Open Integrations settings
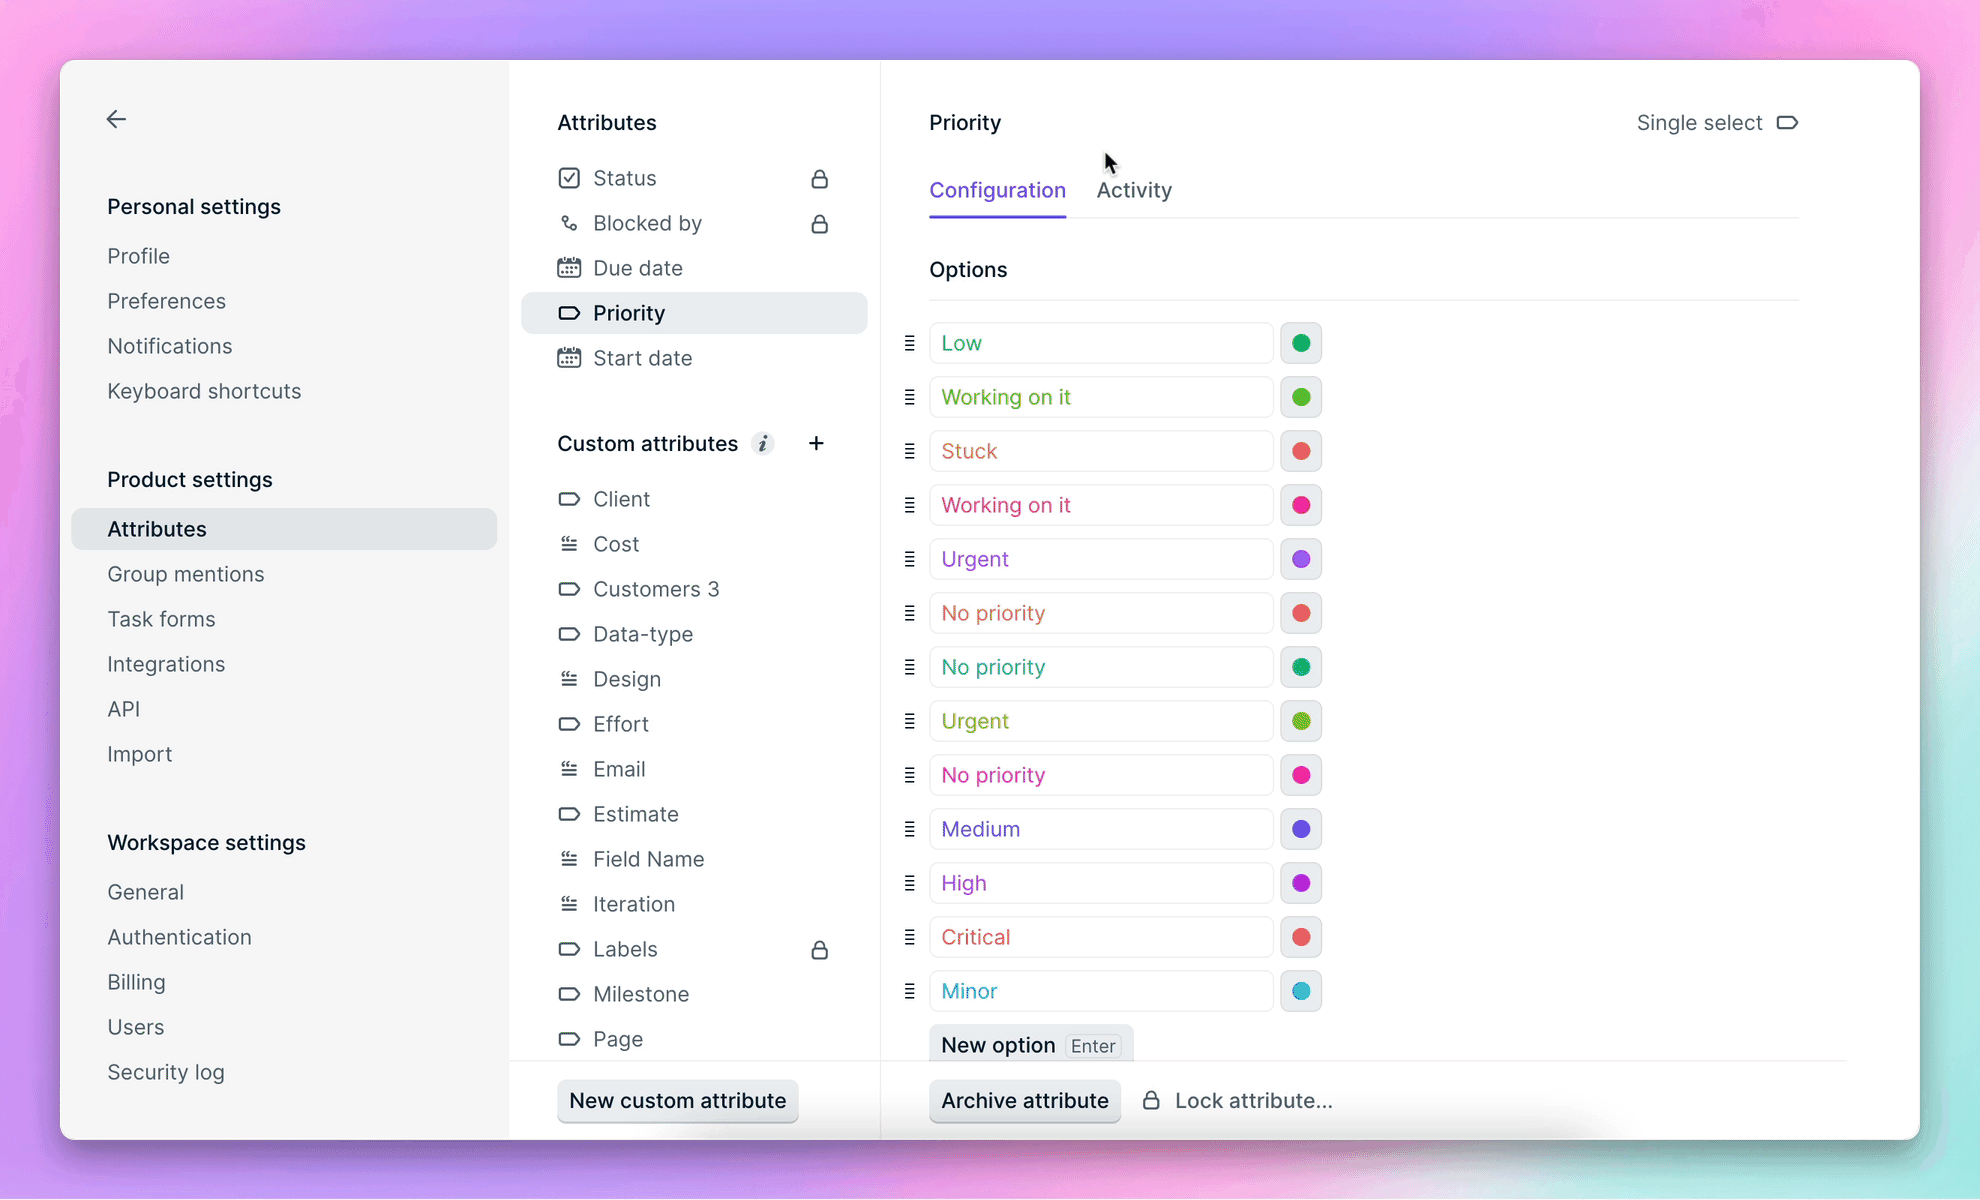 166,664
